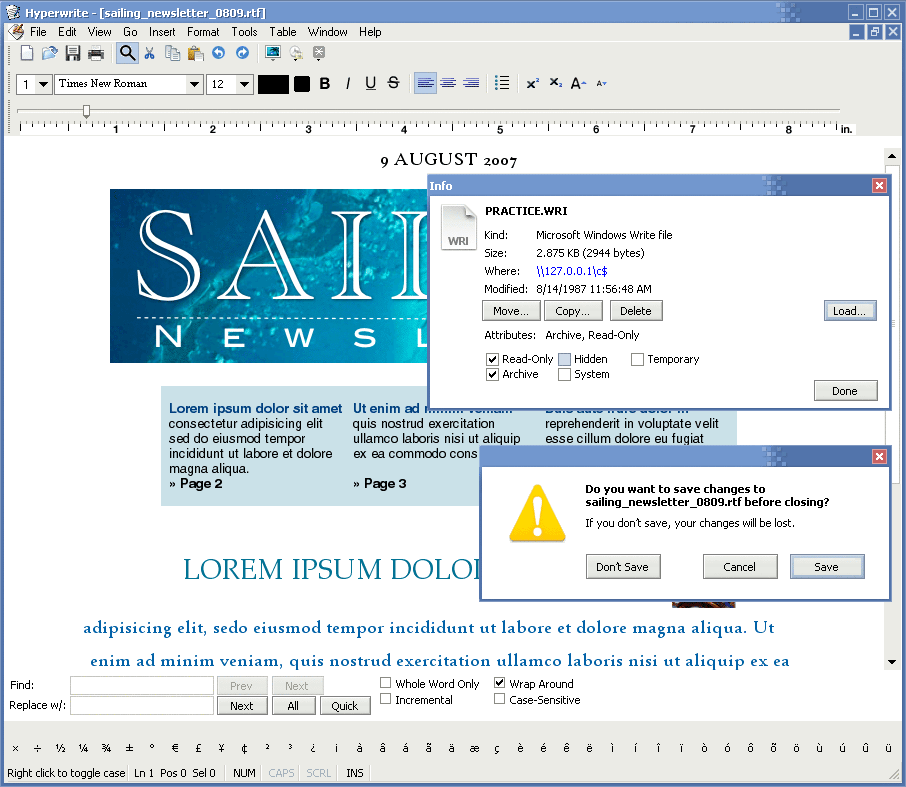Open the Format menu
906x787 pixels.
coord(203,32)
